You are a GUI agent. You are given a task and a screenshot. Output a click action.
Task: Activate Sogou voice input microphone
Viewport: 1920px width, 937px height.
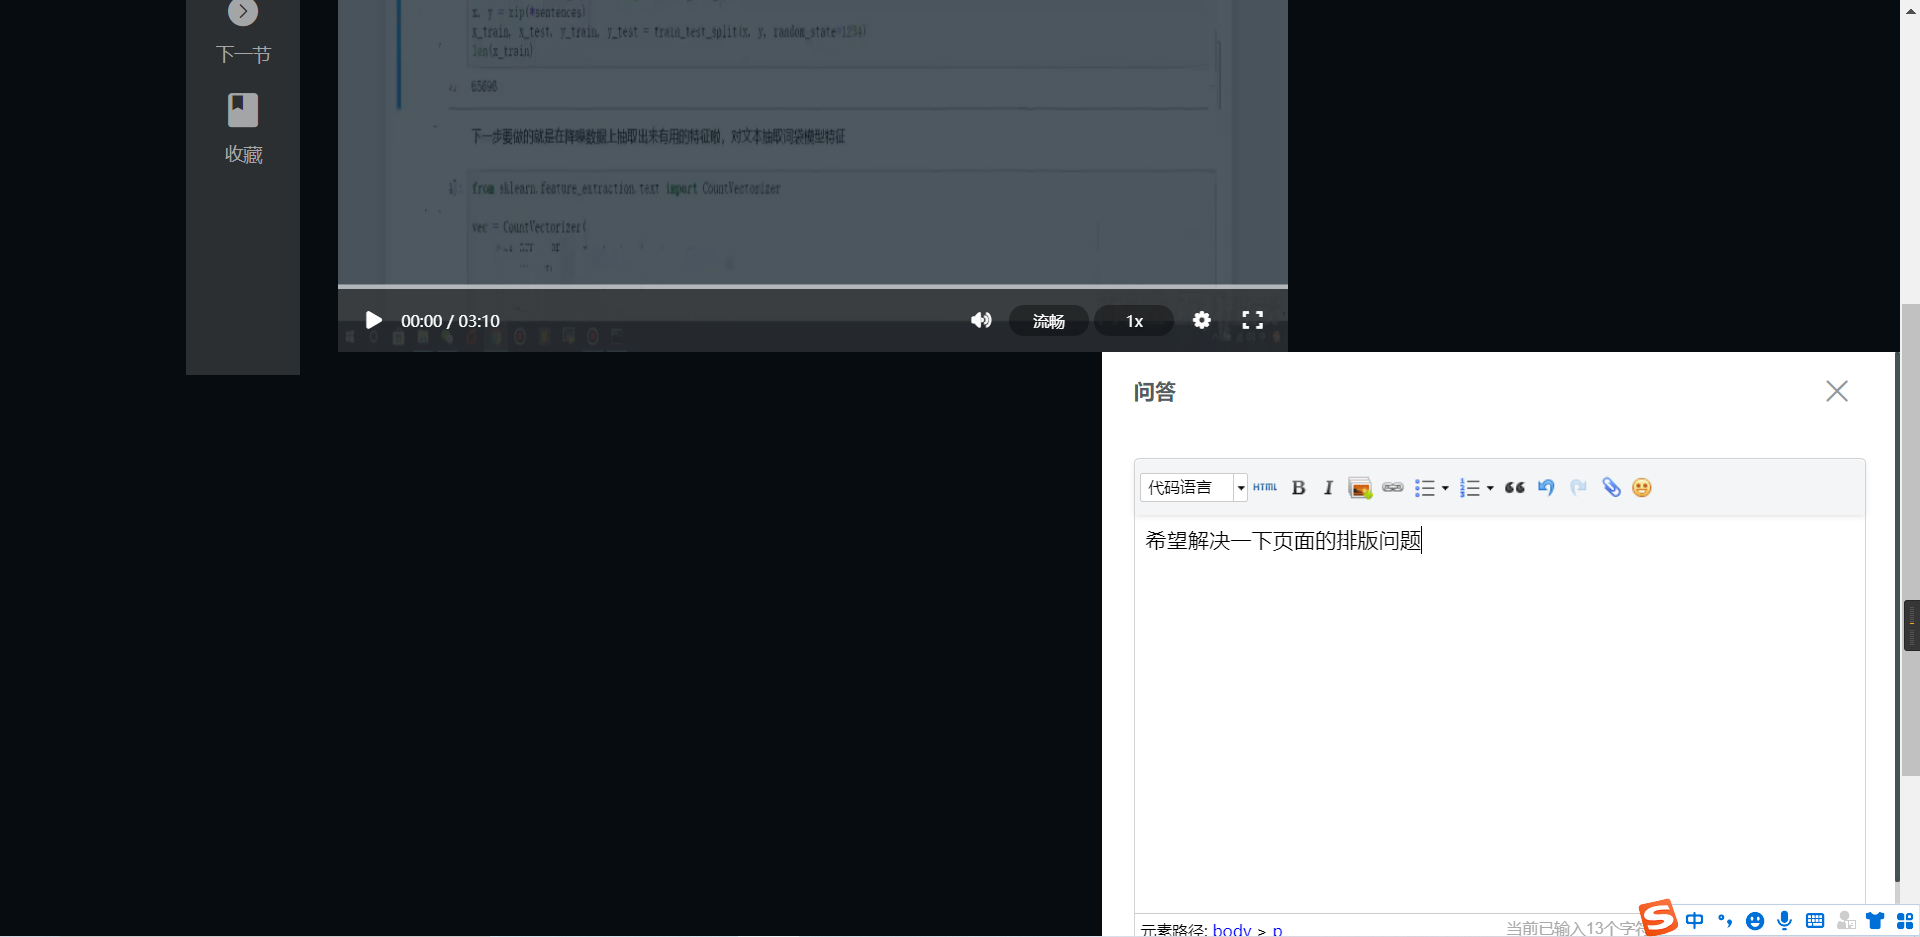click(x=1784, y=920)
